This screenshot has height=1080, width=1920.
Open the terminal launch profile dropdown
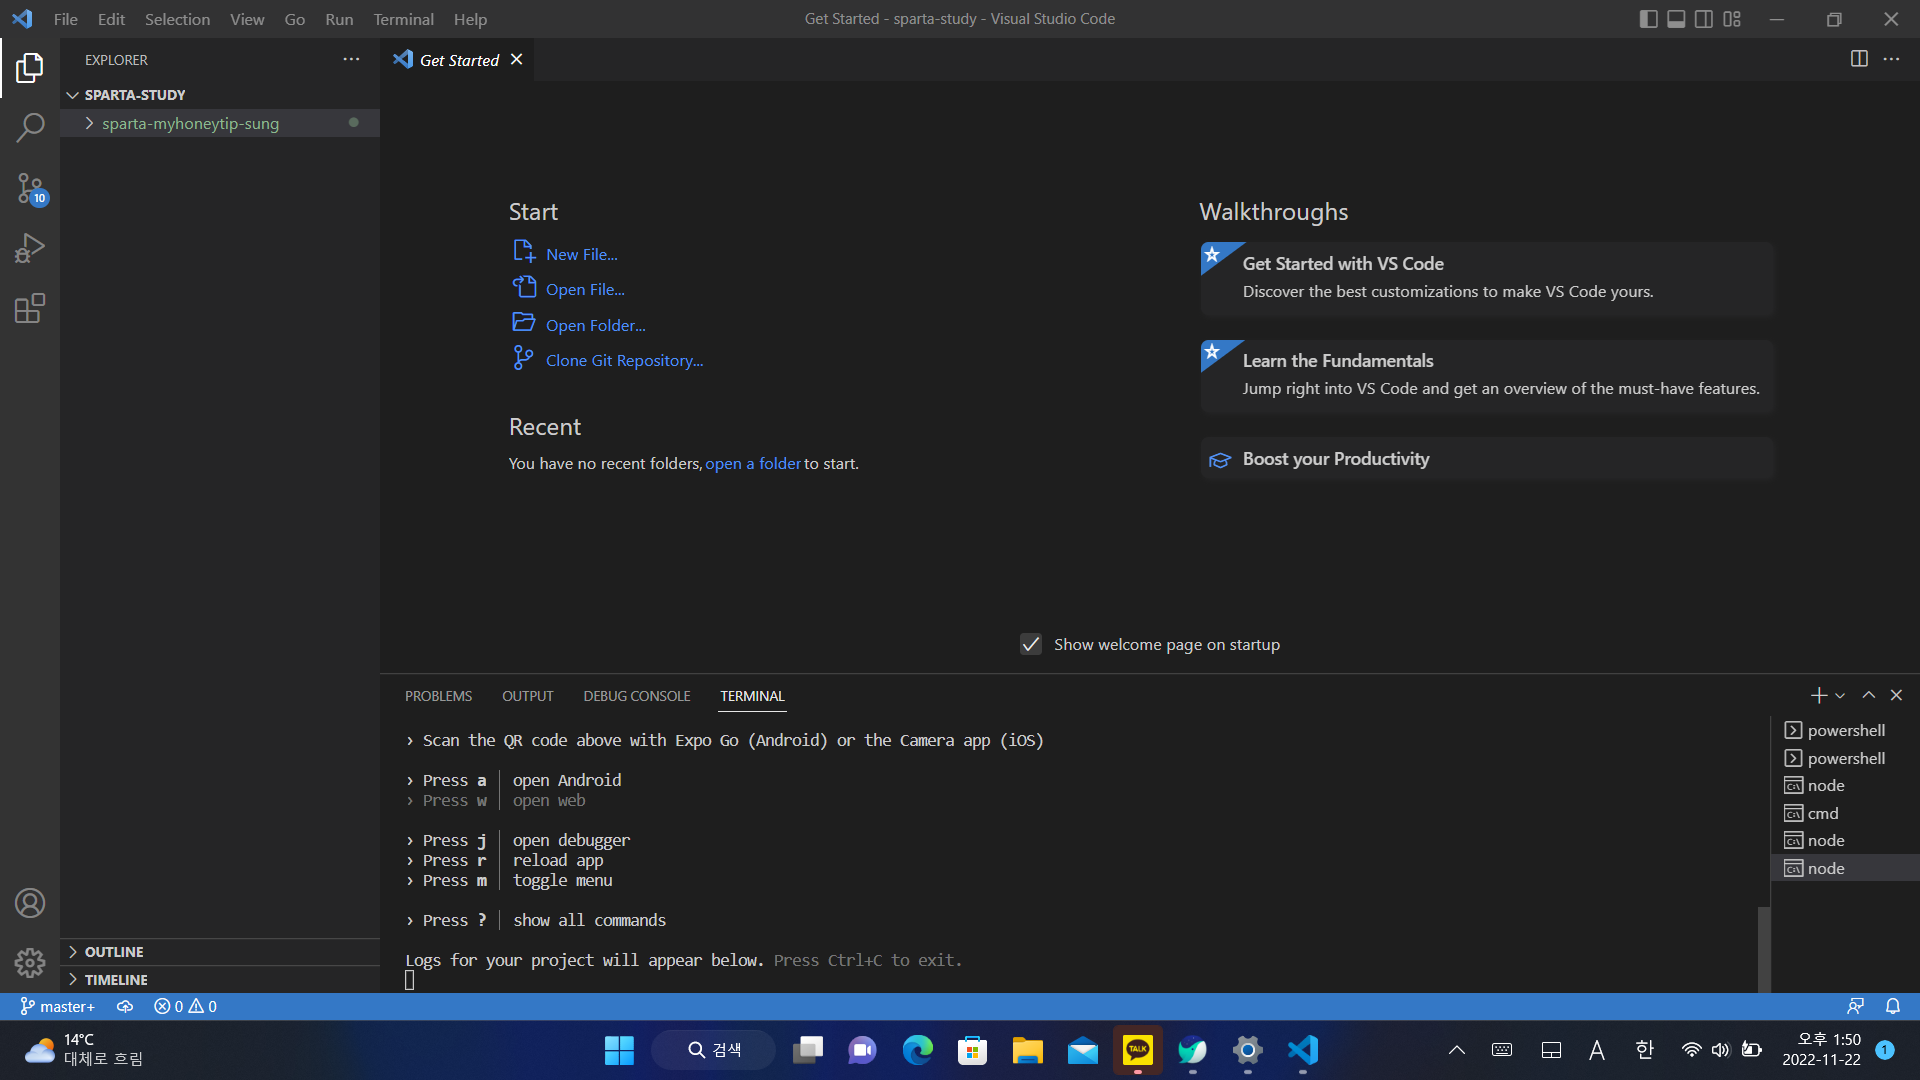1840,695
